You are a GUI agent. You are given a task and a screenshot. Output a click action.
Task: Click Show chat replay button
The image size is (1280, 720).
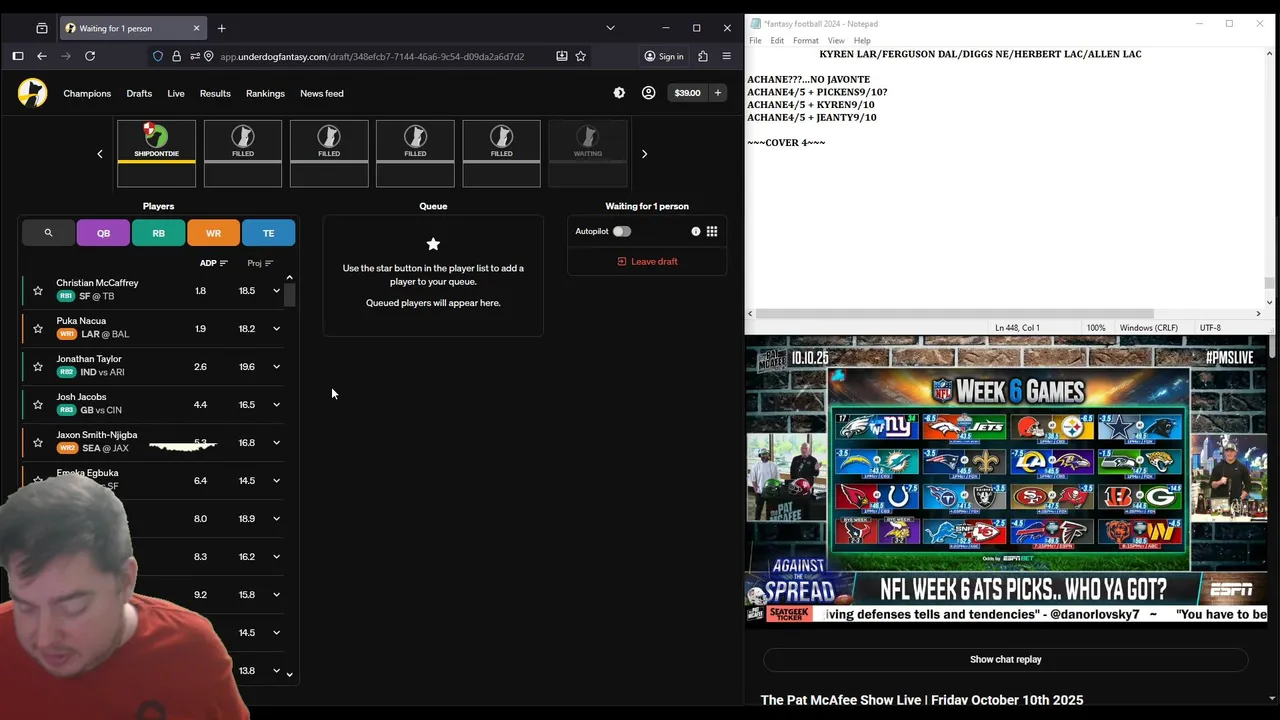coord(1005,659)
